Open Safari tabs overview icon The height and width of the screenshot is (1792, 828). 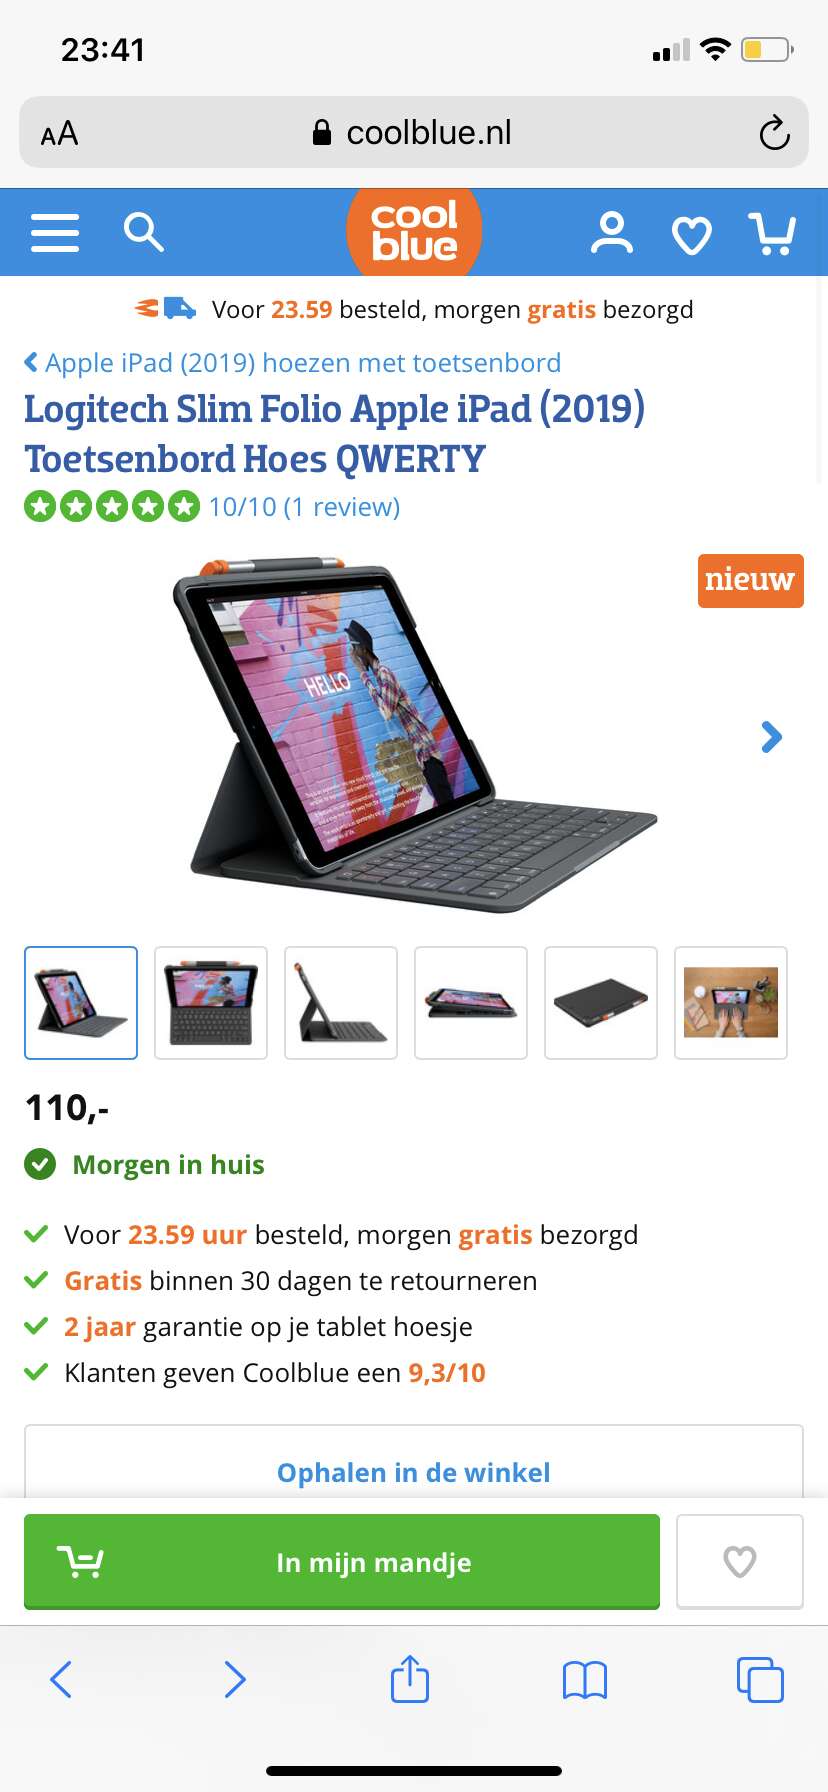(x=760, y=1680)
